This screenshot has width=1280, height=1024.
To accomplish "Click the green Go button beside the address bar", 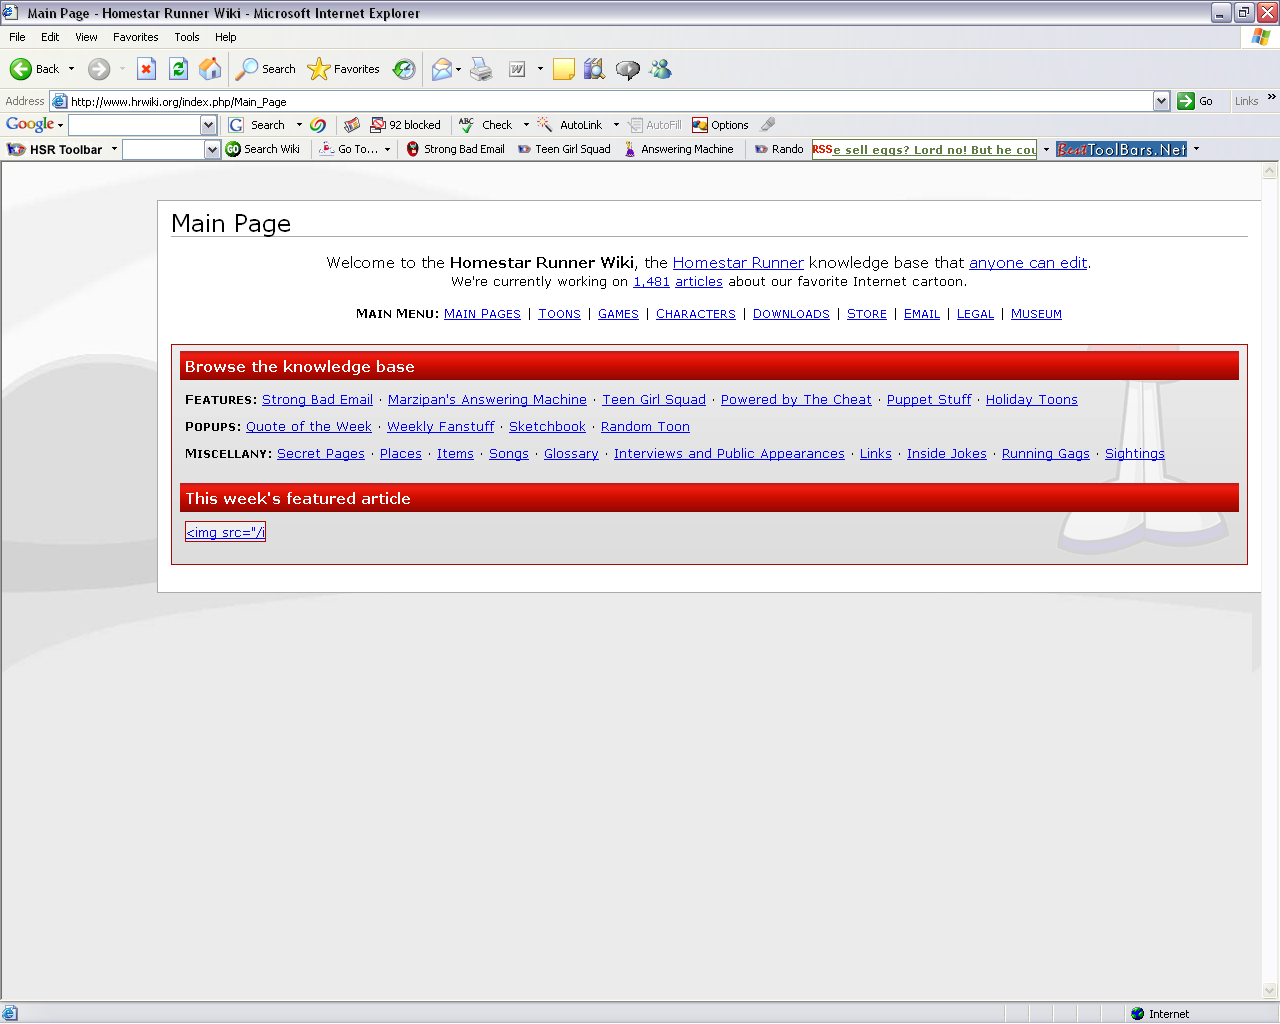I will tap(1195, 101).
